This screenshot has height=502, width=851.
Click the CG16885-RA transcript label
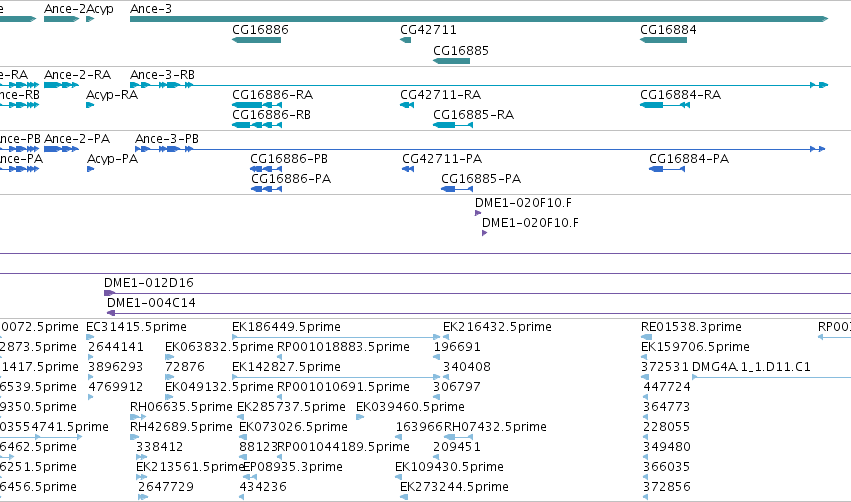point(473,115)
